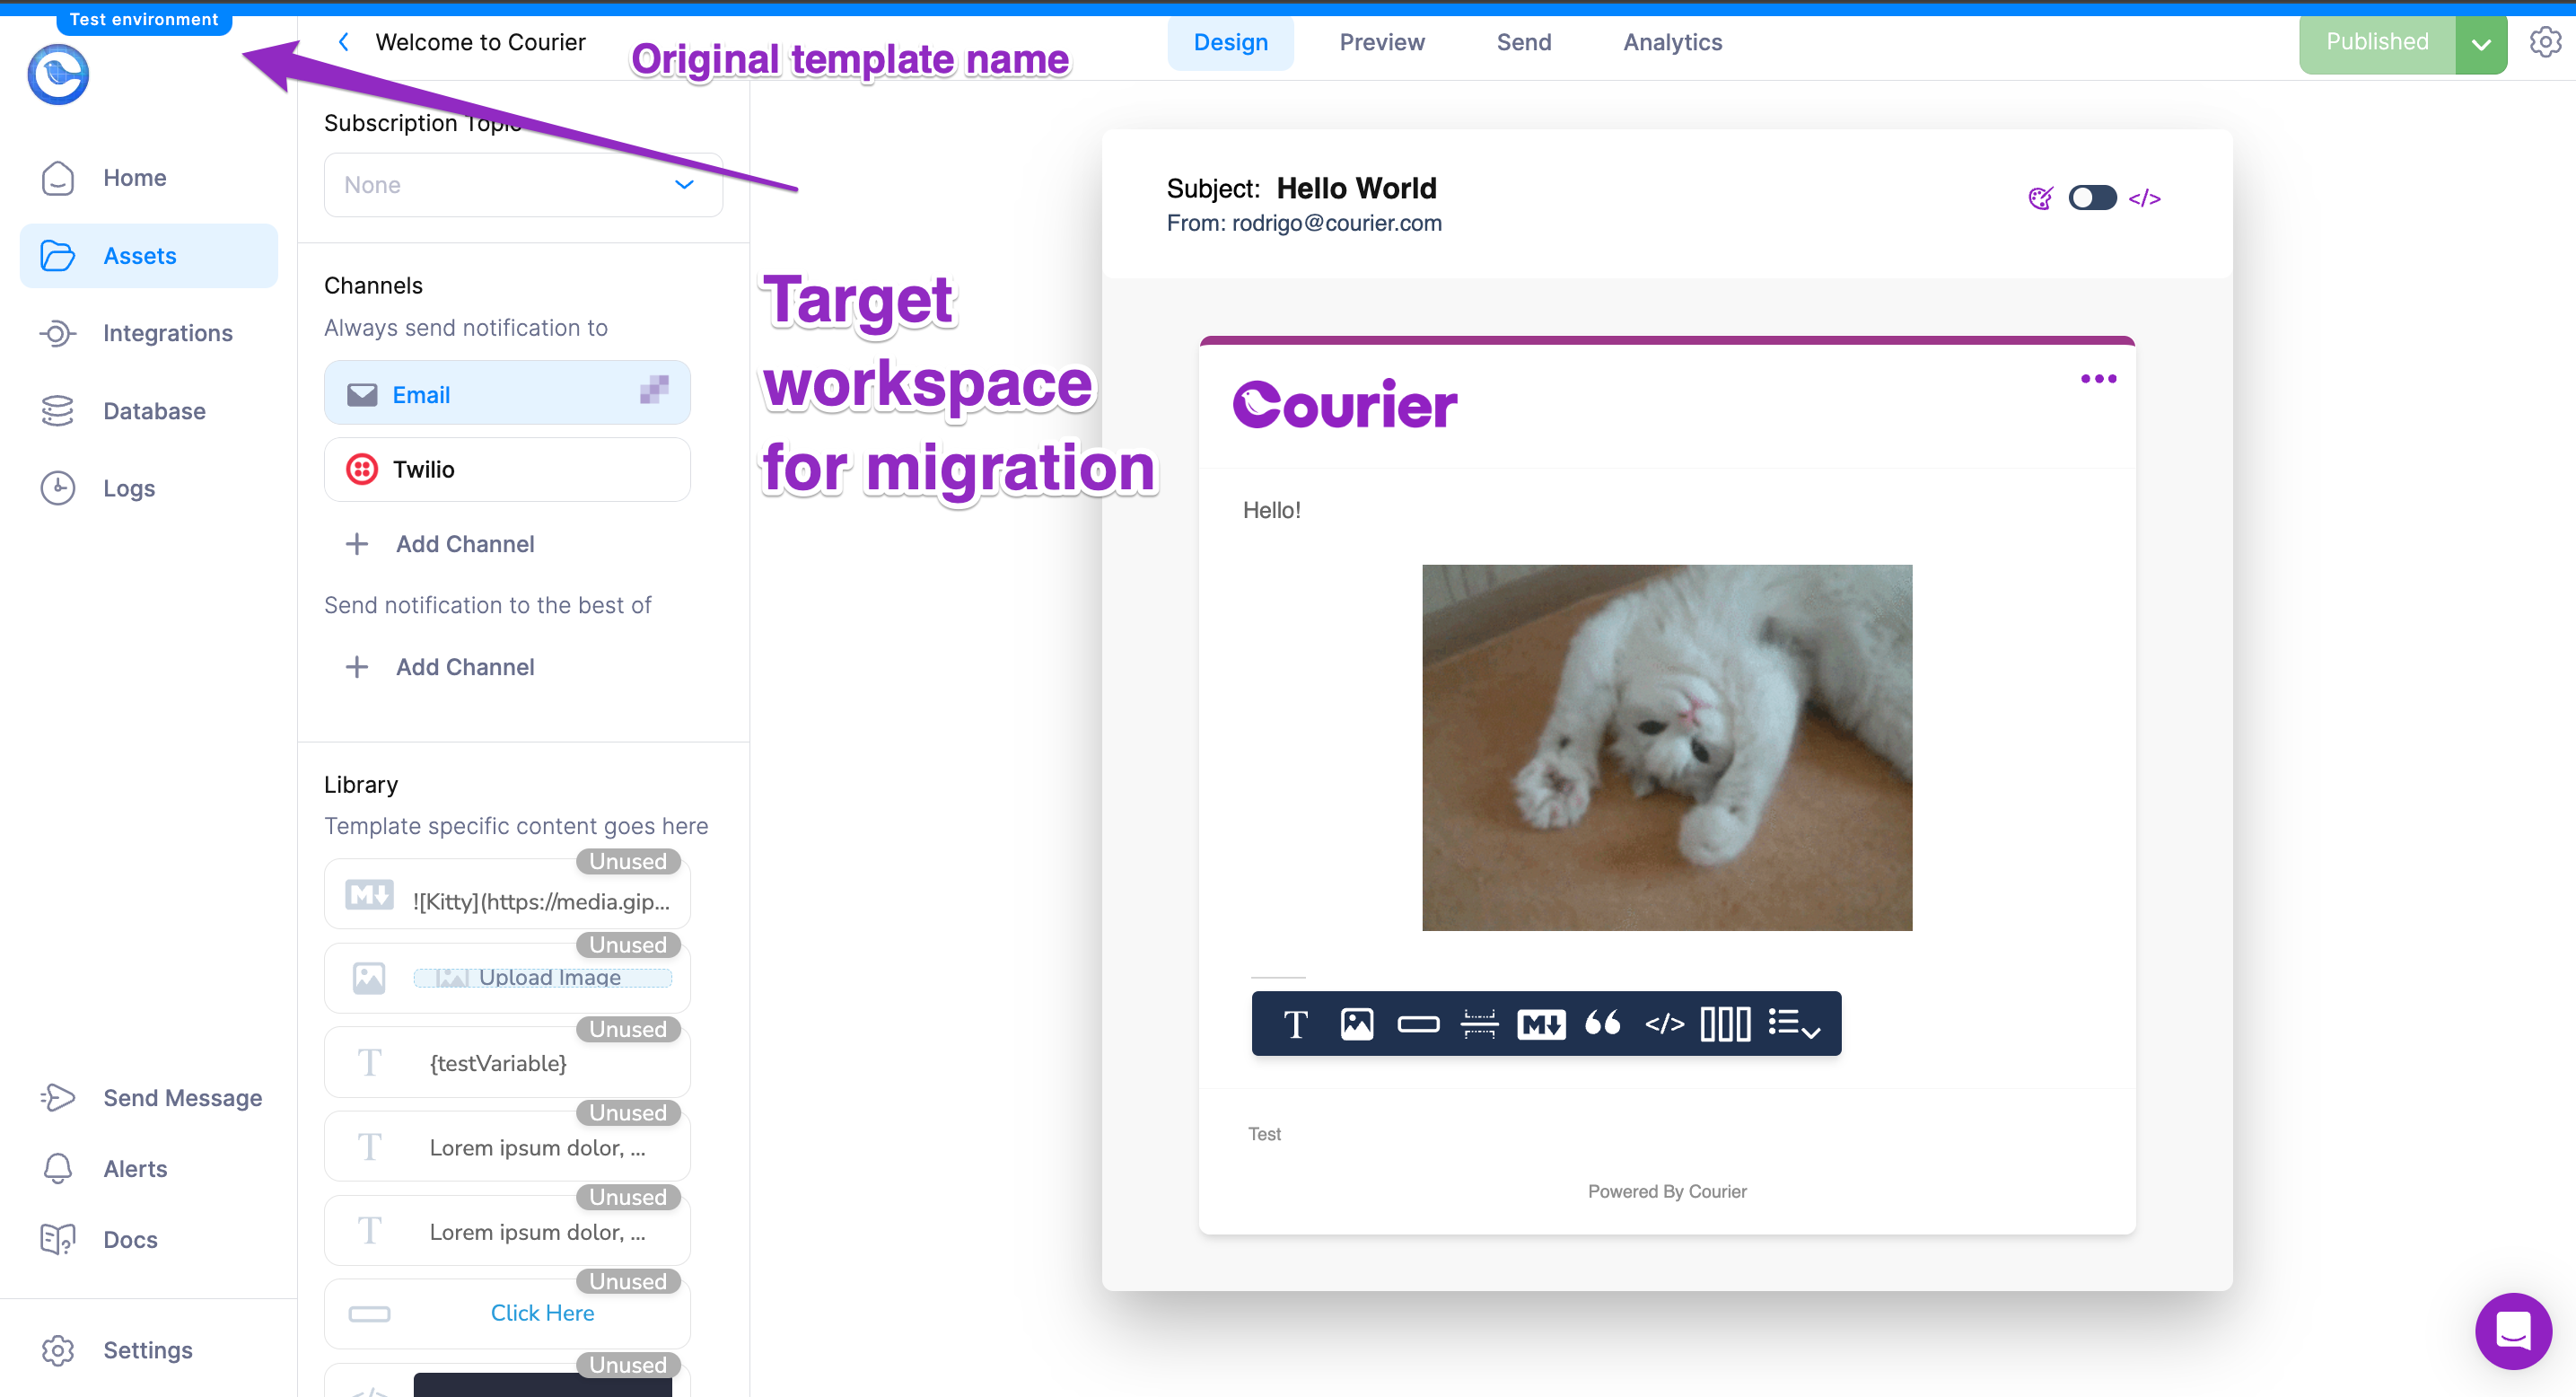The image size is (2576, 1397).
Task: Open the Subscription Topic dropdown
Action: pyautogui.click(x=522, y=184)
